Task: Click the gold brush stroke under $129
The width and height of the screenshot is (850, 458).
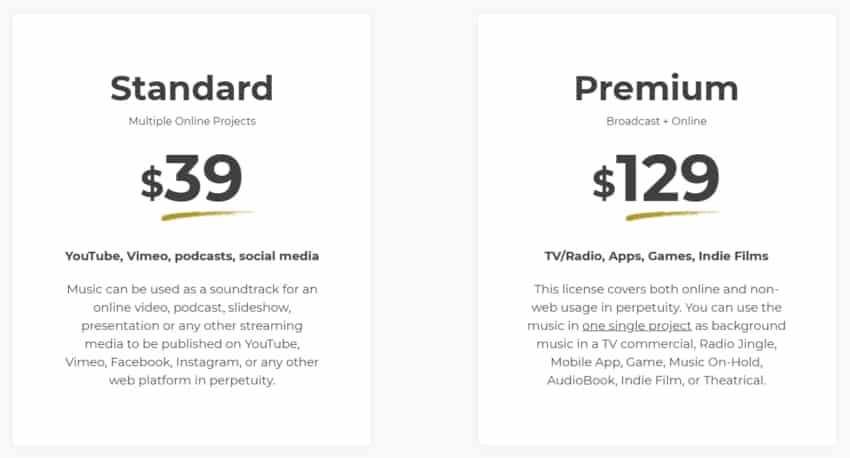Action: (672, 214)
